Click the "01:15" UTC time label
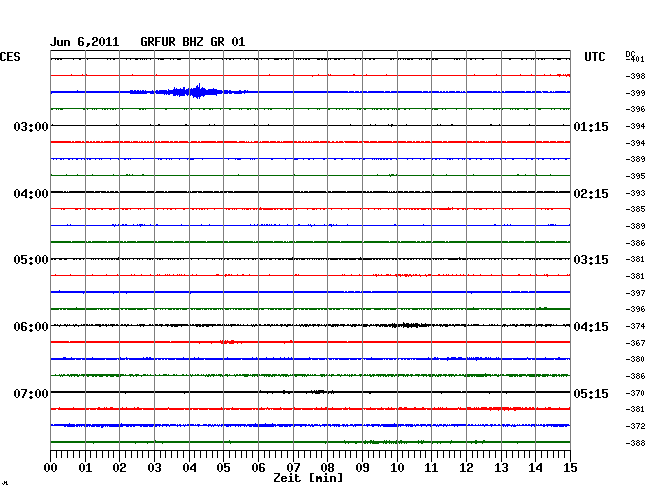The image size is (650, 494). click(x=591, y=126)
